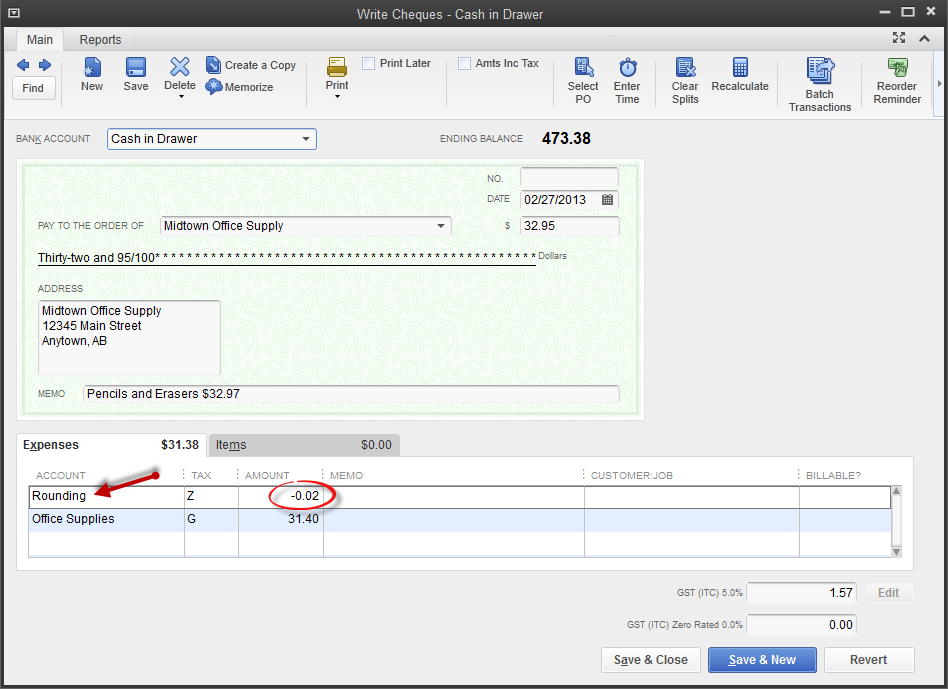Expand the Bank Account dropdown
Viewport: 948px width, 689px height.
pos(306,139)
